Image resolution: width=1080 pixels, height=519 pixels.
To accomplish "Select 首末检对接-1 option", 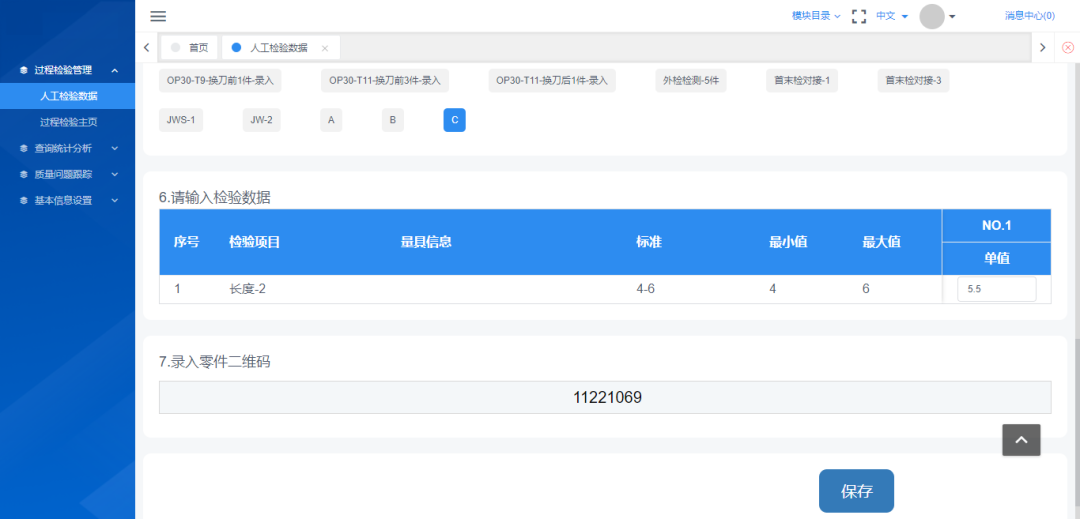I will pyautogui.click(x=802, y=81).
